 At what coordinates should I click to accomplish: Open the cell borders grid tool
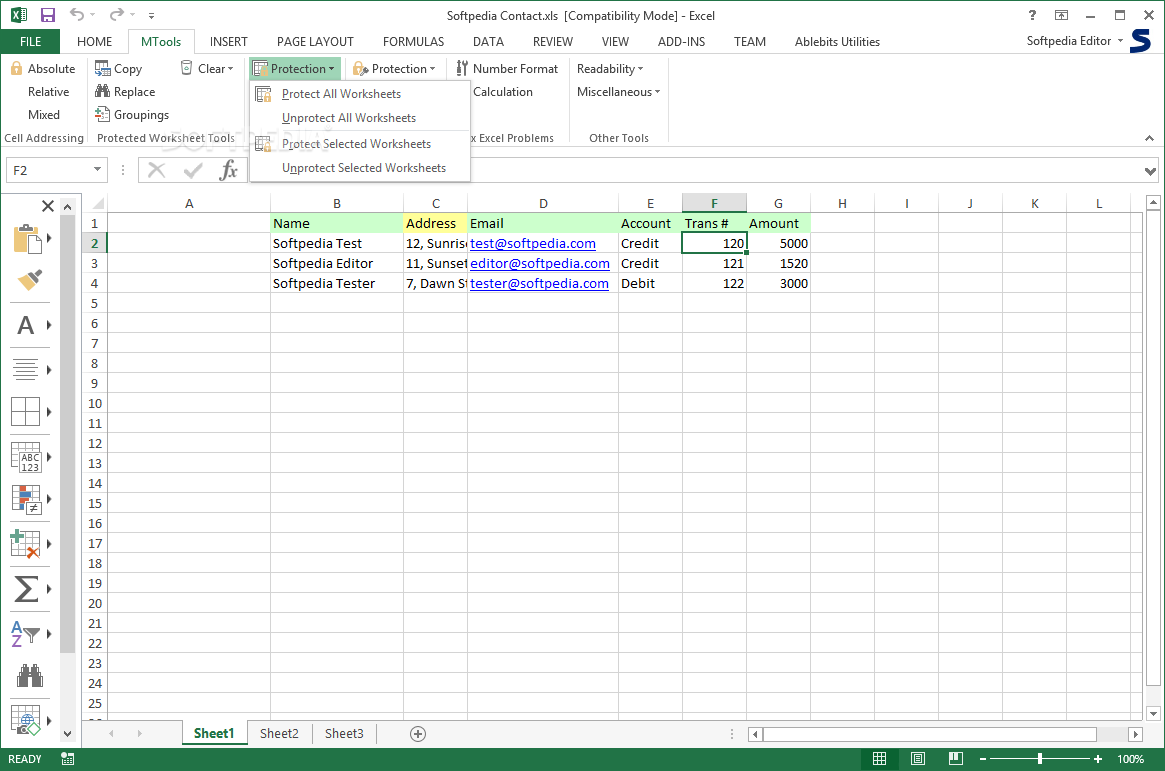click(x=25, y=411)
